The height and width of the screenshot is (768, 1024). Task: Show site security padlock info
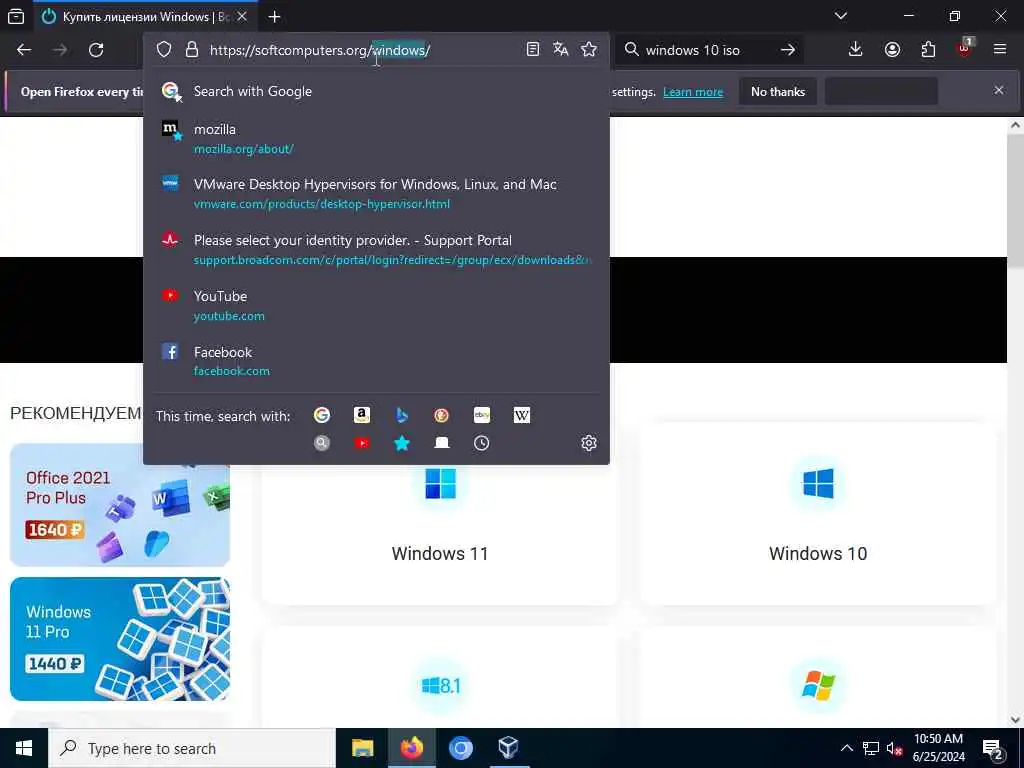(191, 50)
